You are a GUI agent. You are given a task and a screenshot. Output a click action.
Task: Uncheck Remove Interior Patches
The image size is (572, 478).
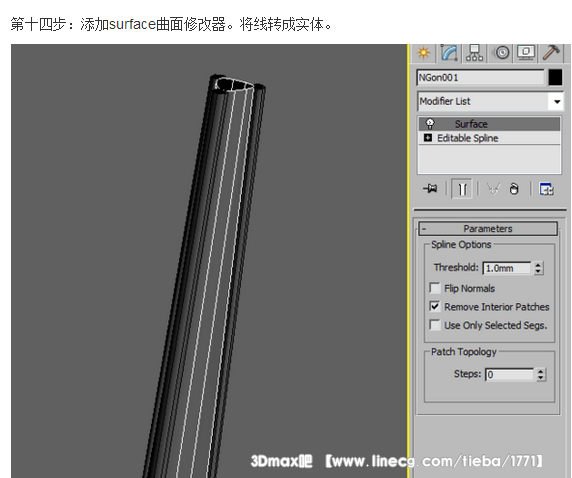point(435,307)
